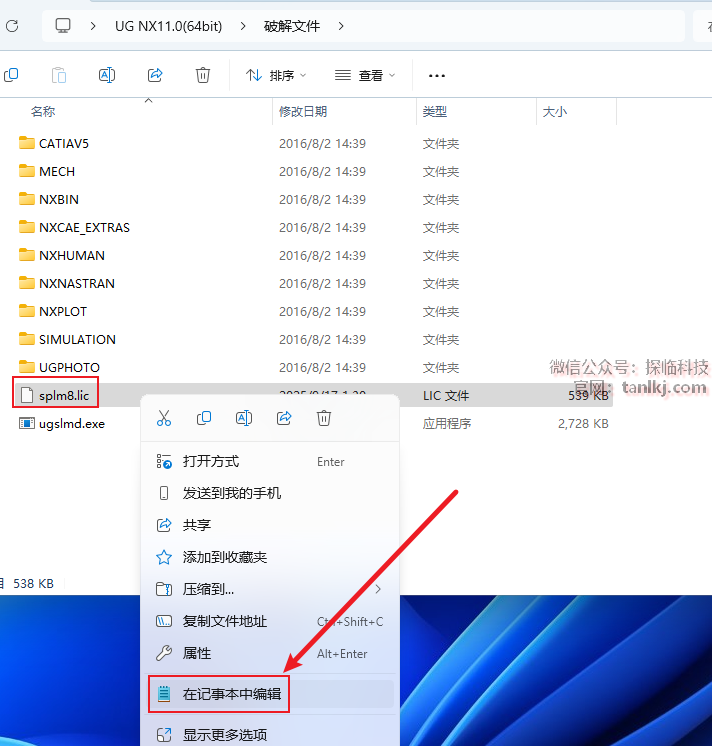Screen dimensions: 712x746
Task: Expand chevron after 破解文件 breadcrumb
Action: coord(341,26)
